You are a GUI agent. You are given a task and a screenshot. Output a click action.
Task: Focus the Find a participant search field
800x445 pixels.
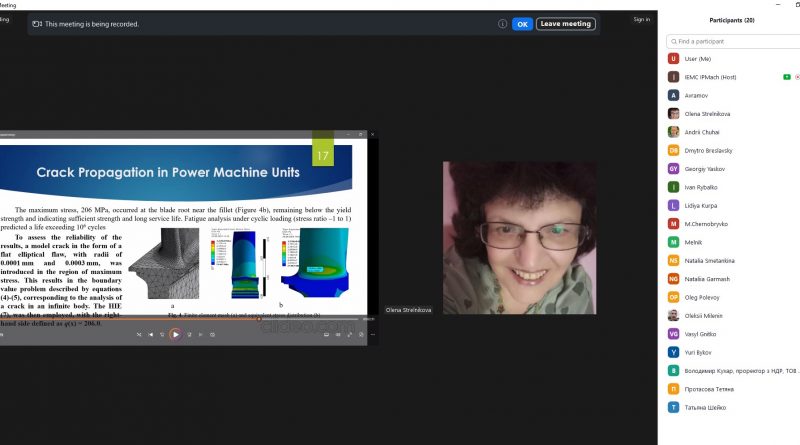735,41
